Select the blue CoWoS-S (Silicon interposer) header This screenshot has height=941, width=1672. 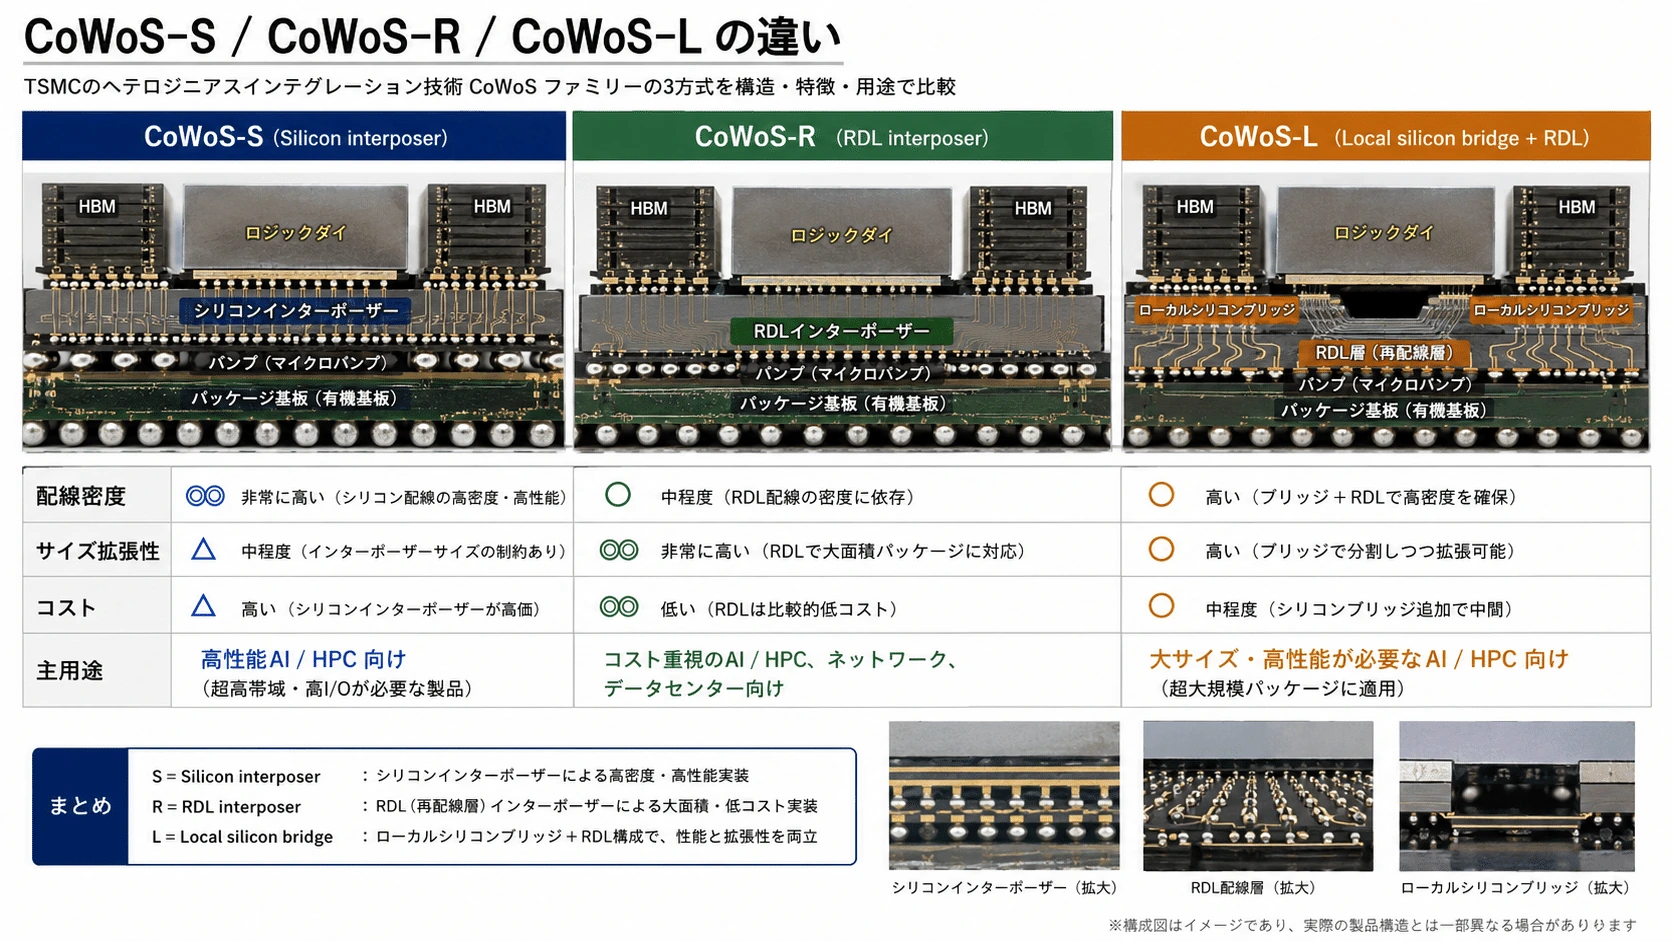point(294,136)
